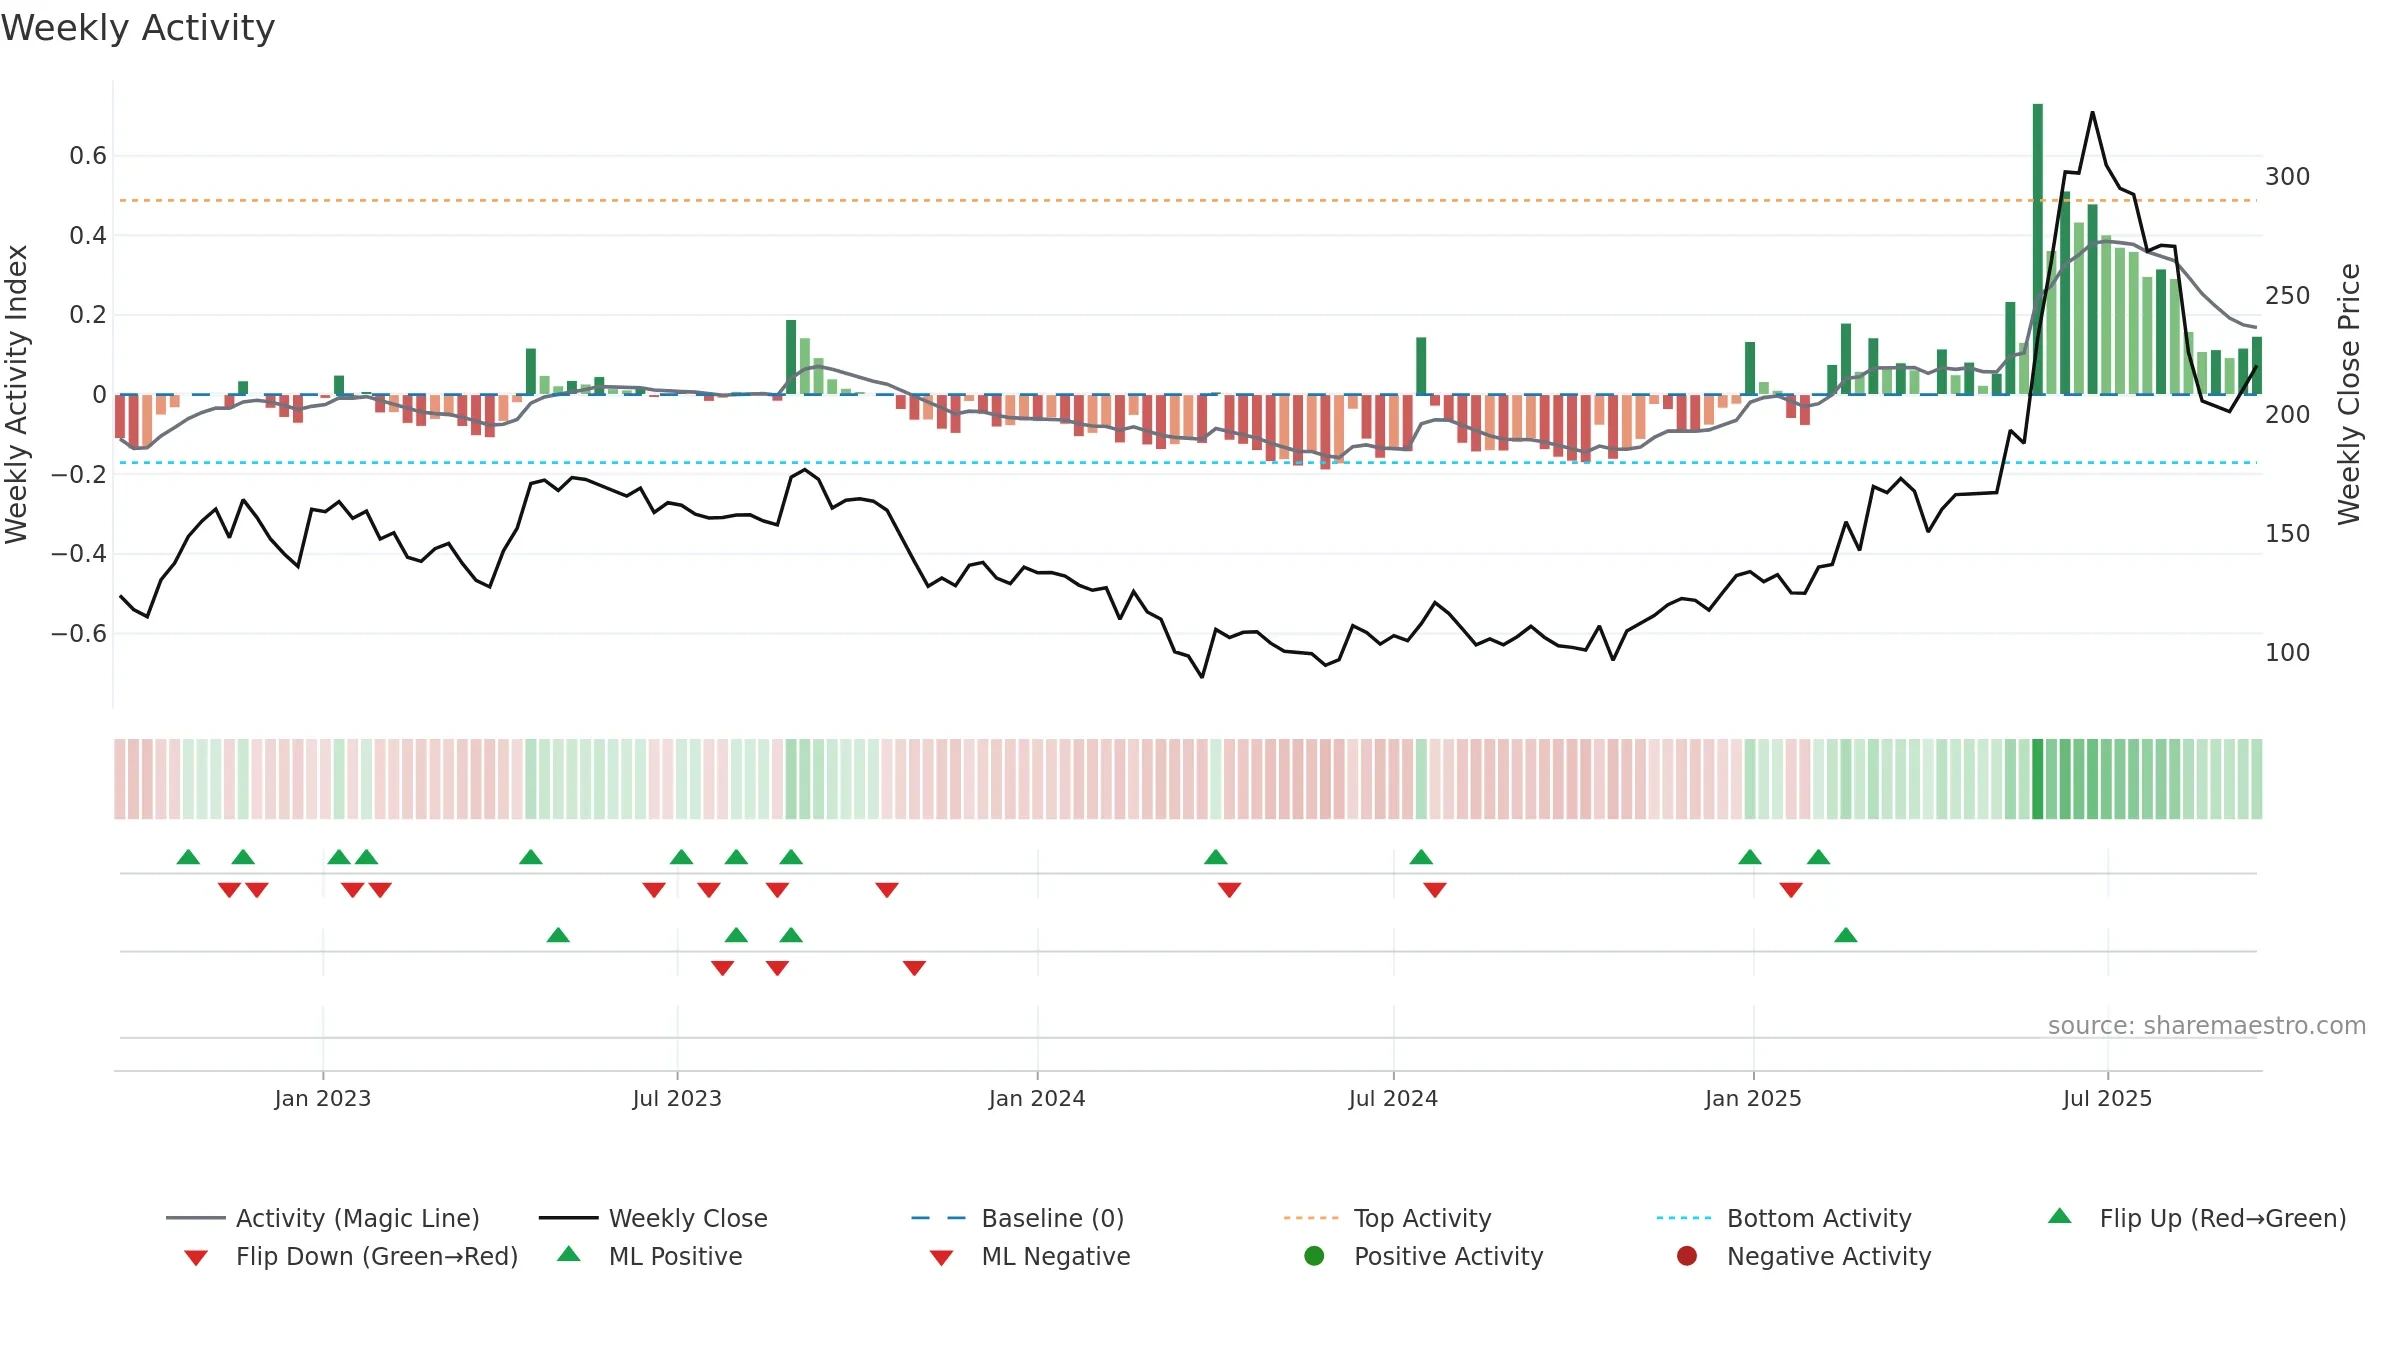Toggle the Bottom Activity legend entry
Viewport: 2400px width, 1350px height.
pyautogui.click(x=1784, y=1218)
